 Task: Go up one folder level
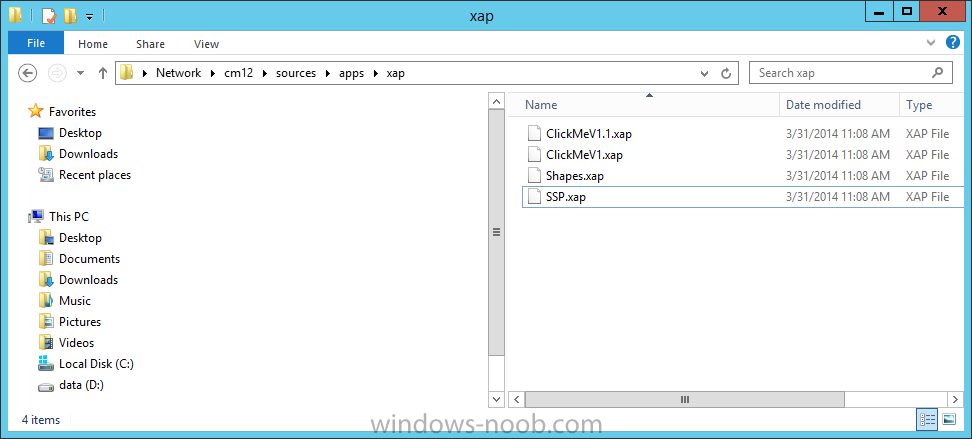coord(103,73)
